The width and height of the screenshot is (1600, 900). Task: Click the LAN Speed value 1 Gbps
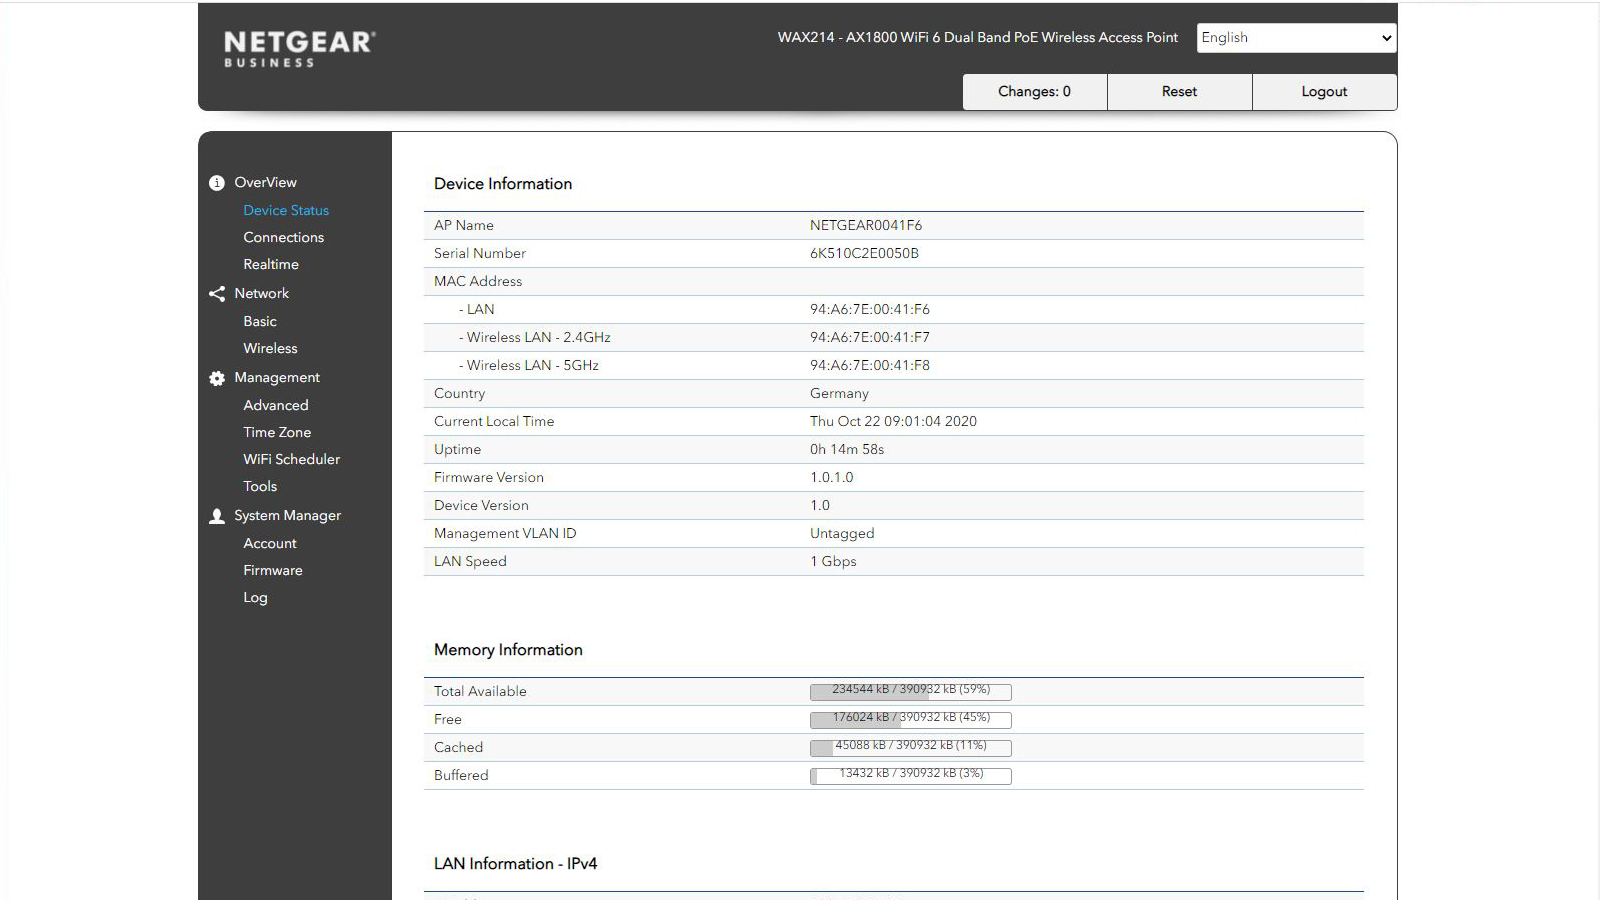[833, 562]
